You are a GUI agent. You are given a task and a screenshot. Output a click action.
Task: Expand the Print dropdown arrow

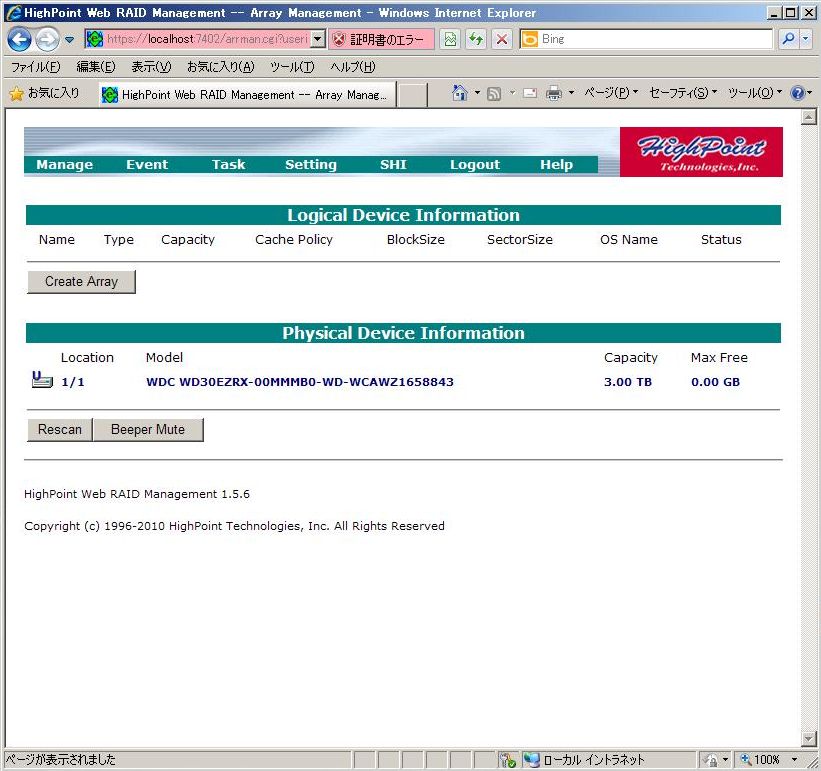571,93
